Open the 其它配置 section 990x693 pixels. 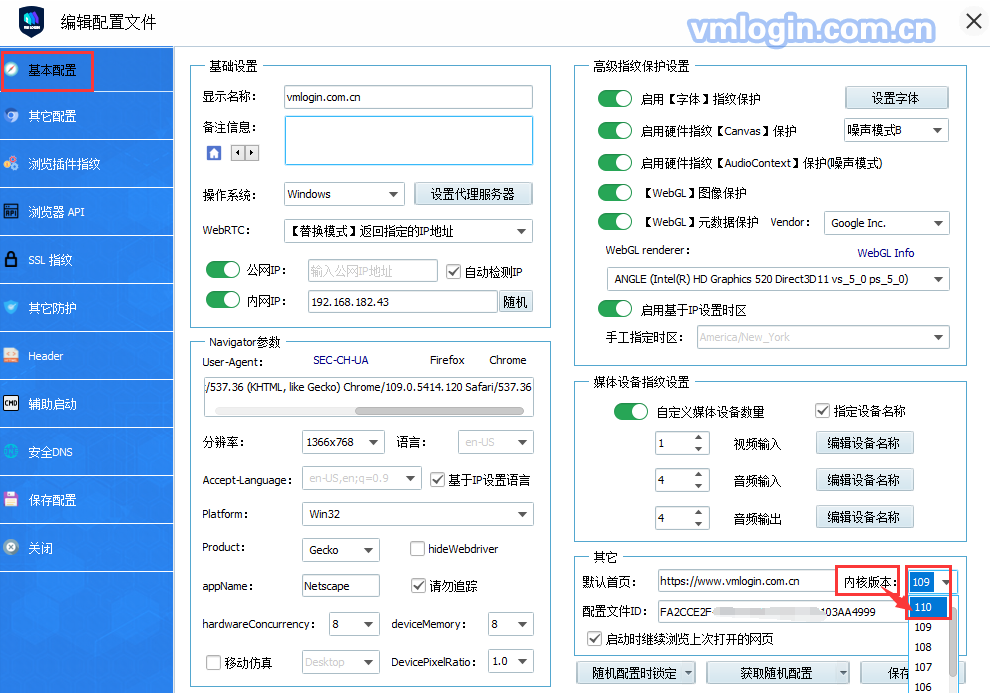[86, 116]
